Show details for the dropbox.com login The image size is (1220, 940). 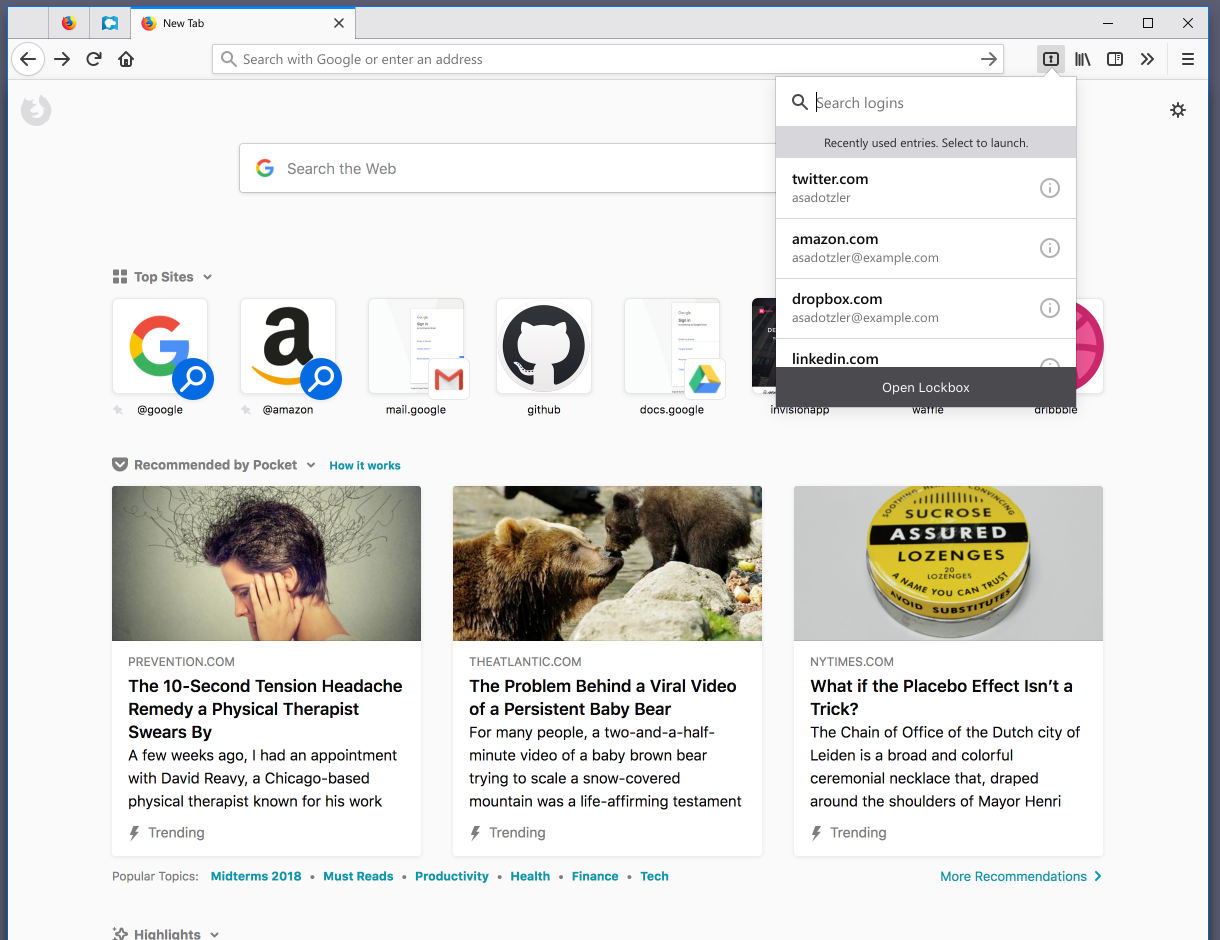click(x=1049, y=308)
